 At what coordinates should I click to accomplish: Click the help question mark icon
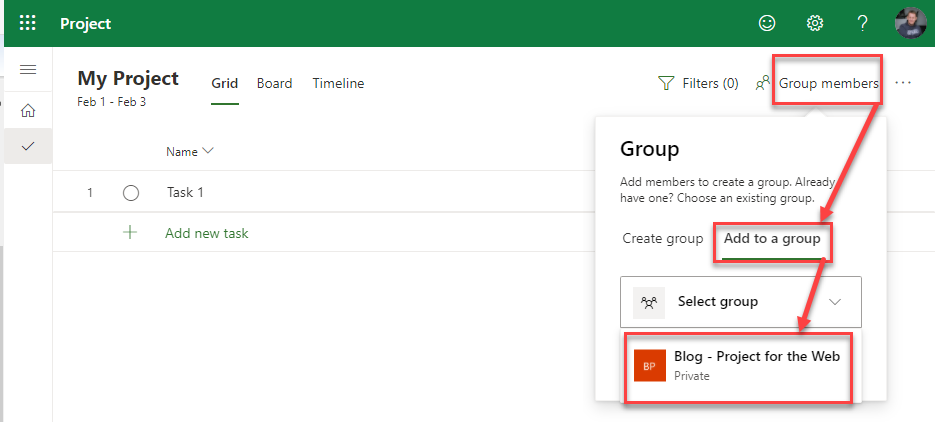pos(862,23)
